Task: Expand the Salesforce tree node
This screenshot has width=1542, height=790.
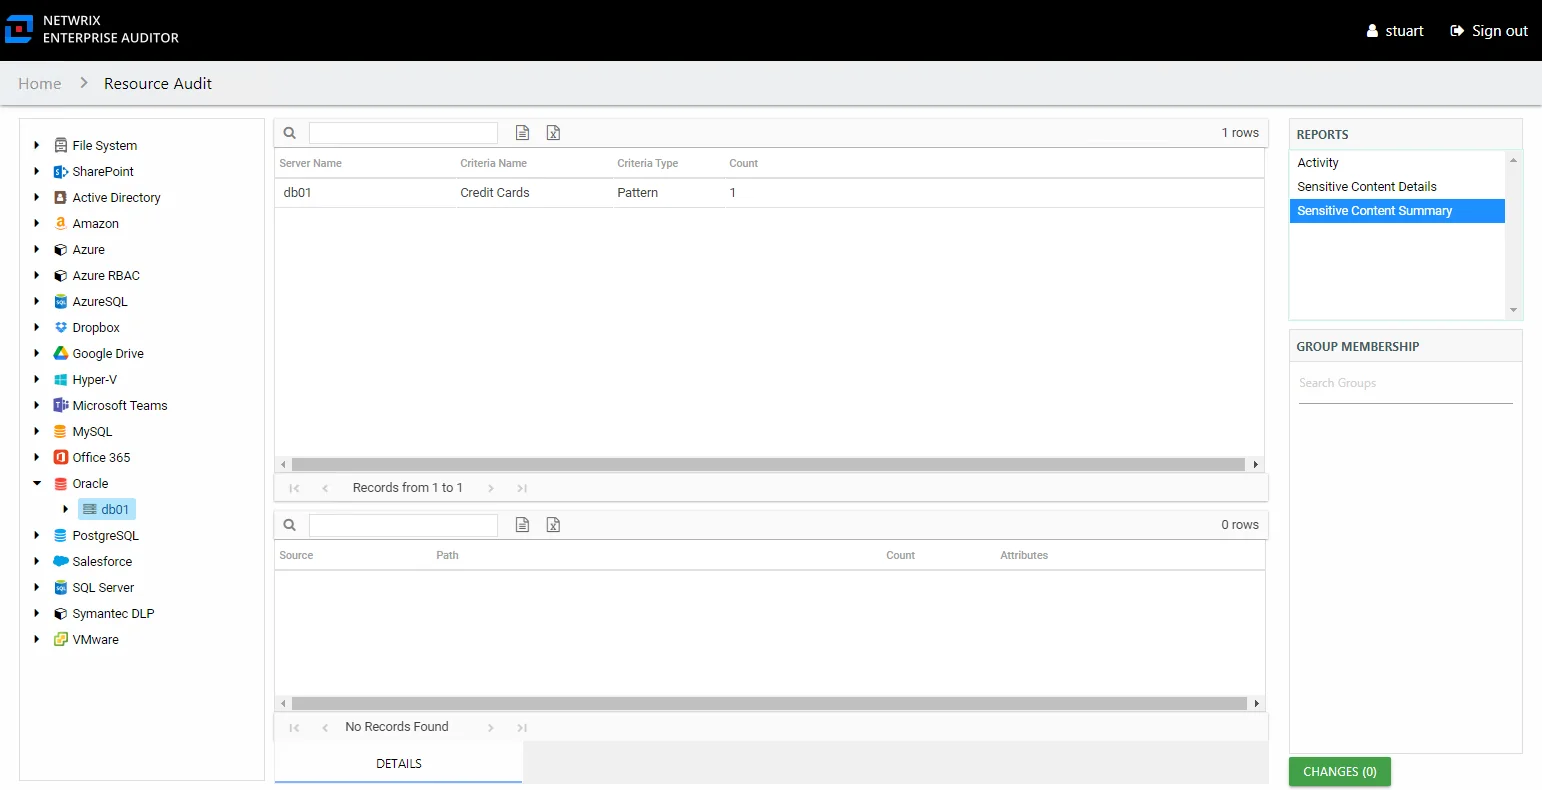Action: (37, 561)
